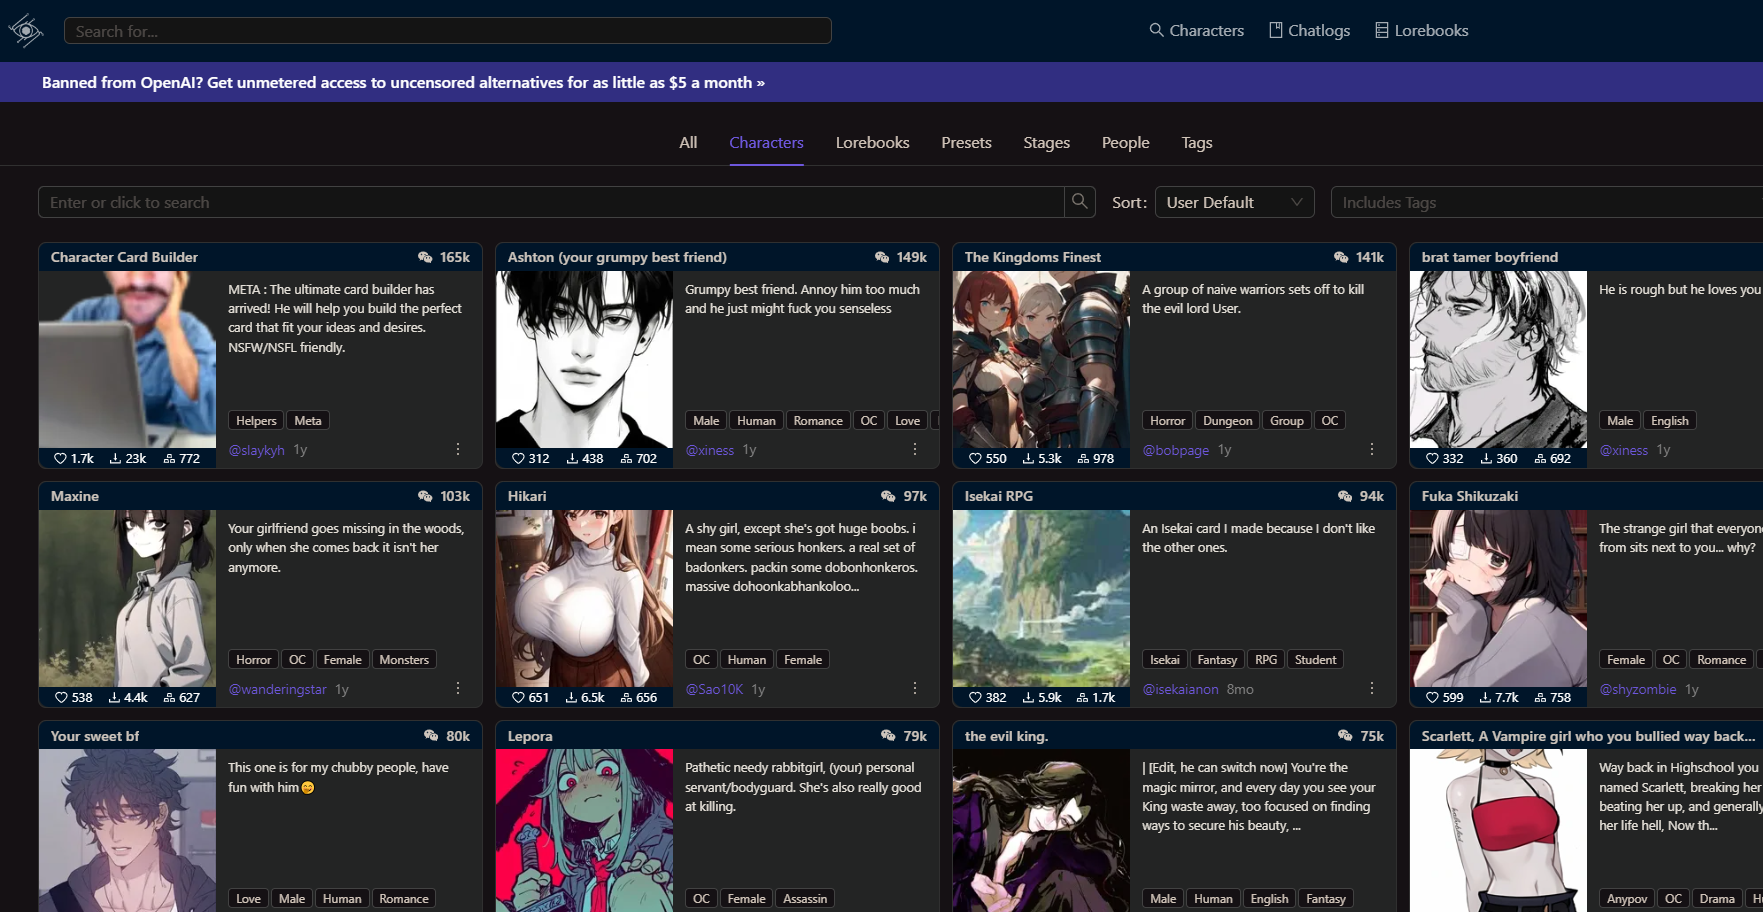The width and height of the screenshot is (1763, 912).
Task: Click the Student tag on Isekai RPG card
Action: coord(1315,660)
